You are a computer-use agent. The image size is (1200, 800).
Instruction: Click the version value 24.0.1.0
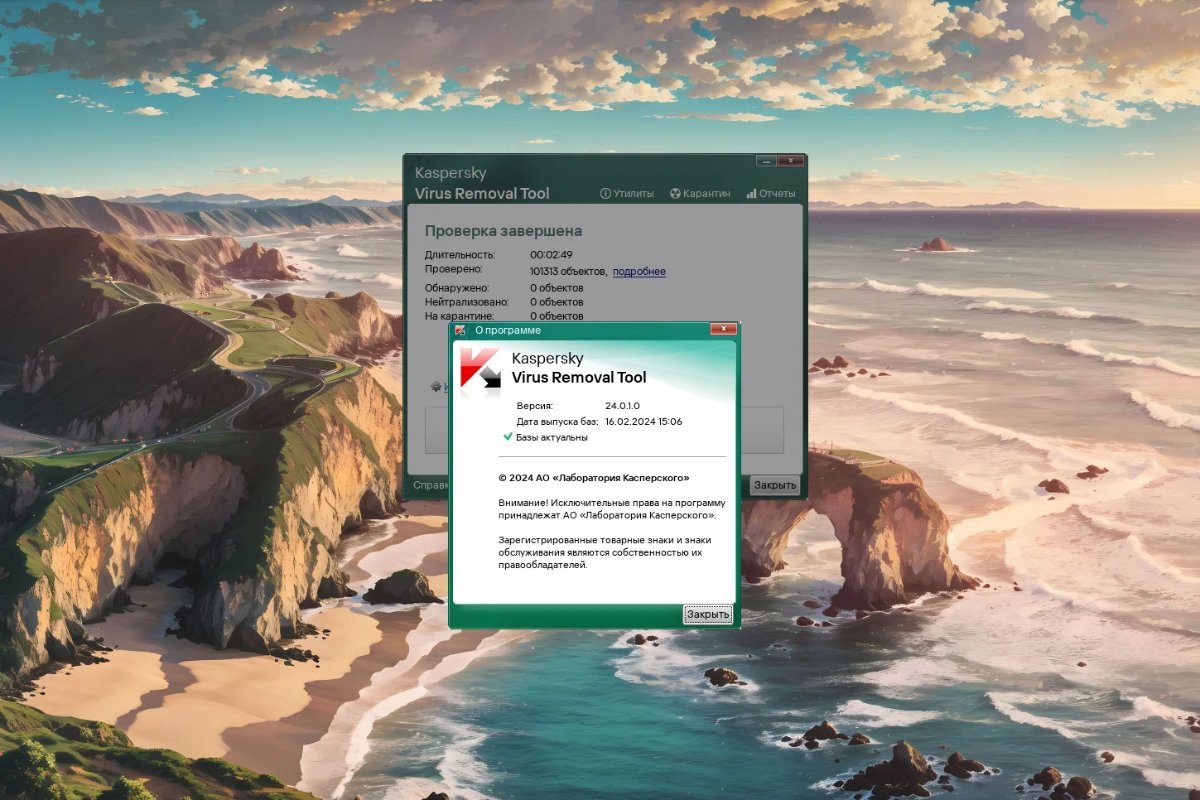click(x=622, y=406)
